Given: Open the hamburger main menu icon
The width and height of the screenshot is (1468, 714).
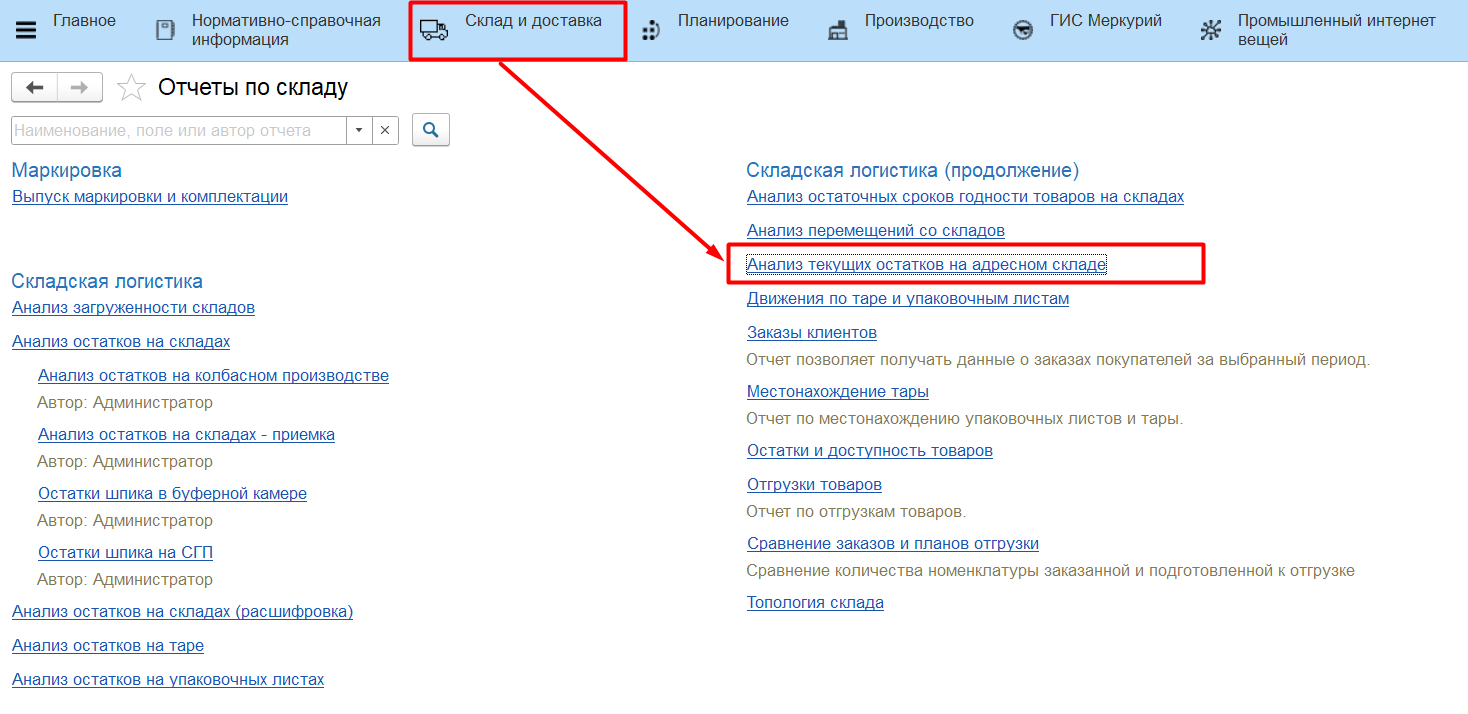Looking at the screenshot, I should [x=26, y=30].
